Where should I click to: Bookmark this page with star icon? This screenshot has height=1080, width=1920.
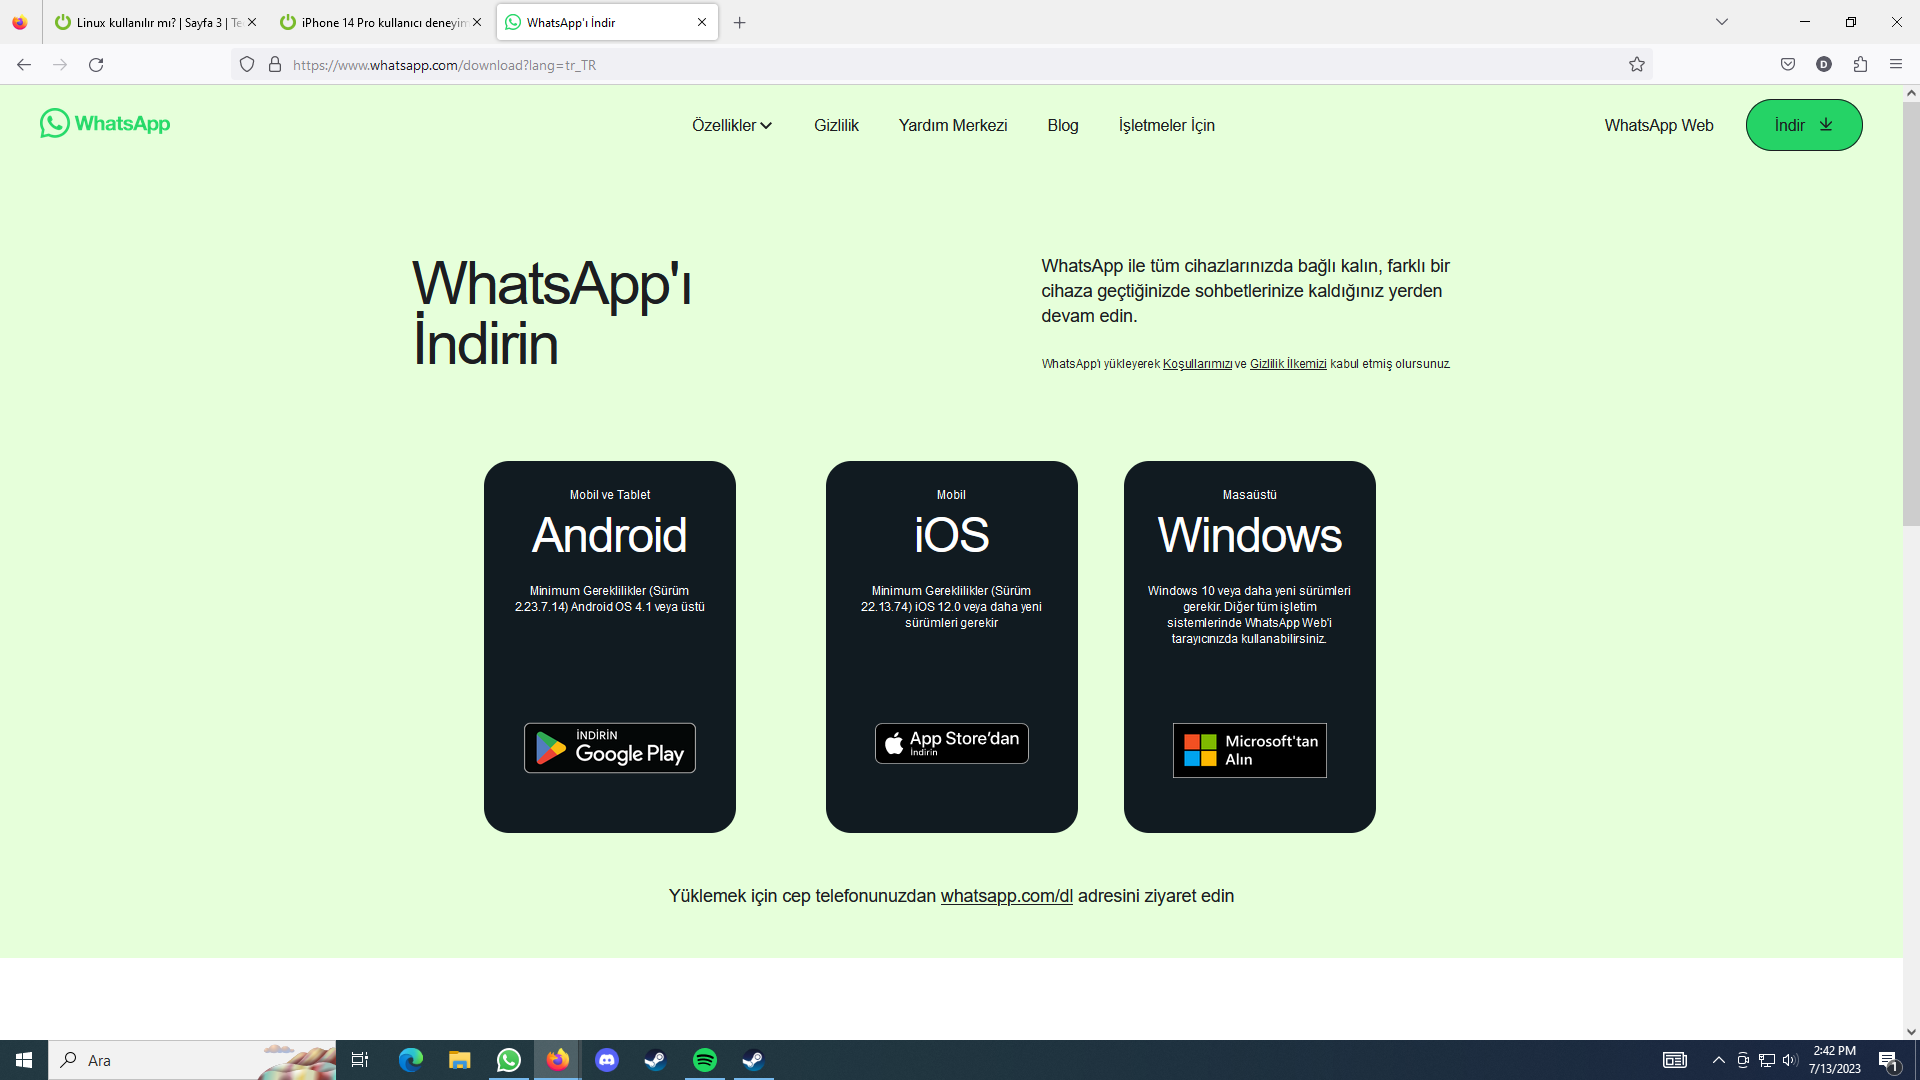click(x=1637, y=65)
